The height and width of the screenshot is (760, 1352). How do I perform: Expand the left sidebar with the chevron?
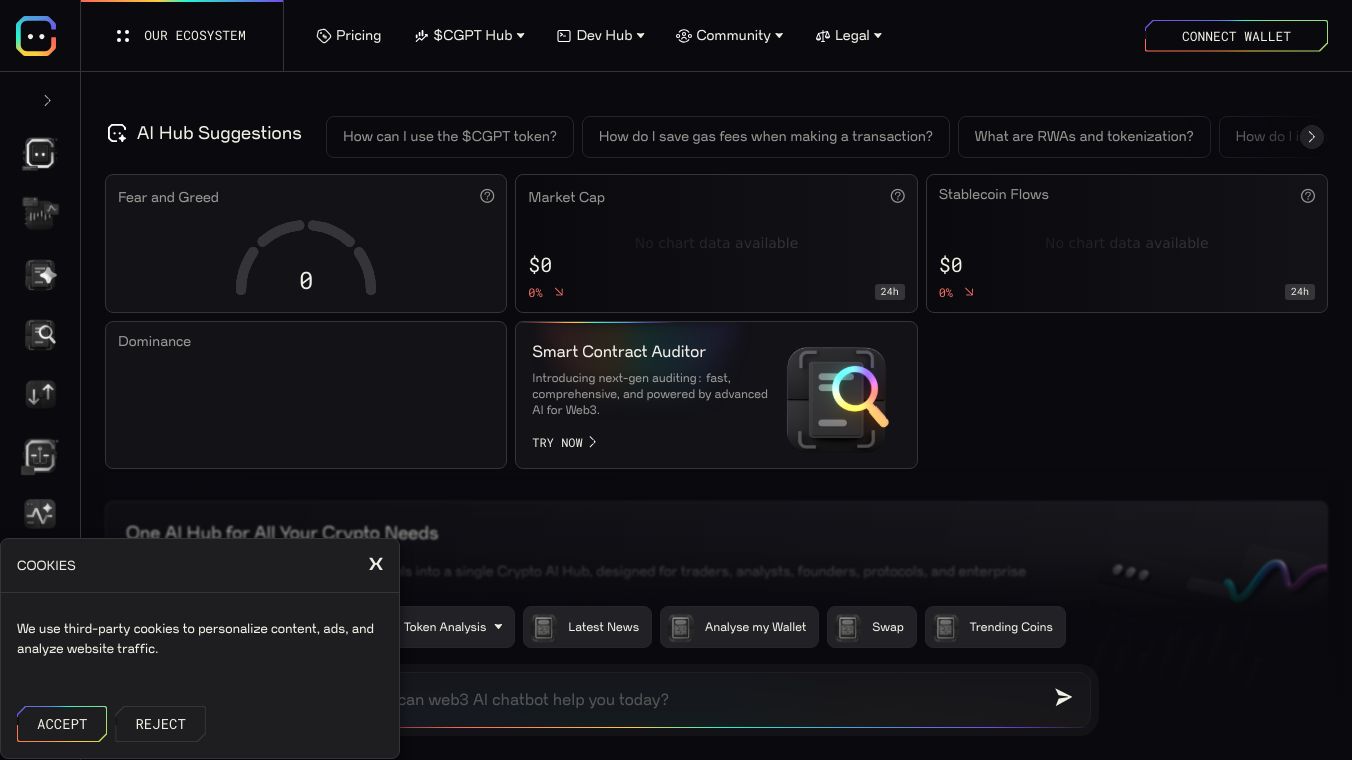point(47,100)
